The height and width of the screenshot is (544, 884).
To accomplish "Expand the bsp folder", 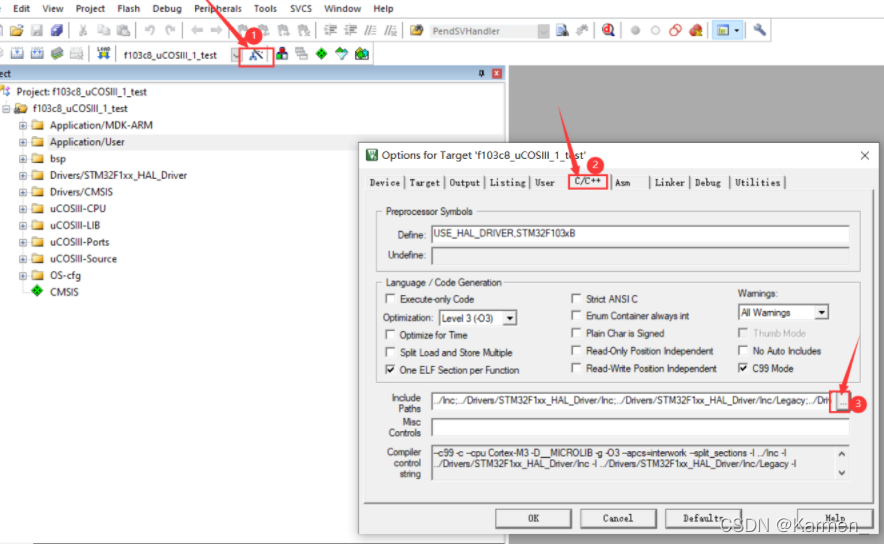I will 23,159.
